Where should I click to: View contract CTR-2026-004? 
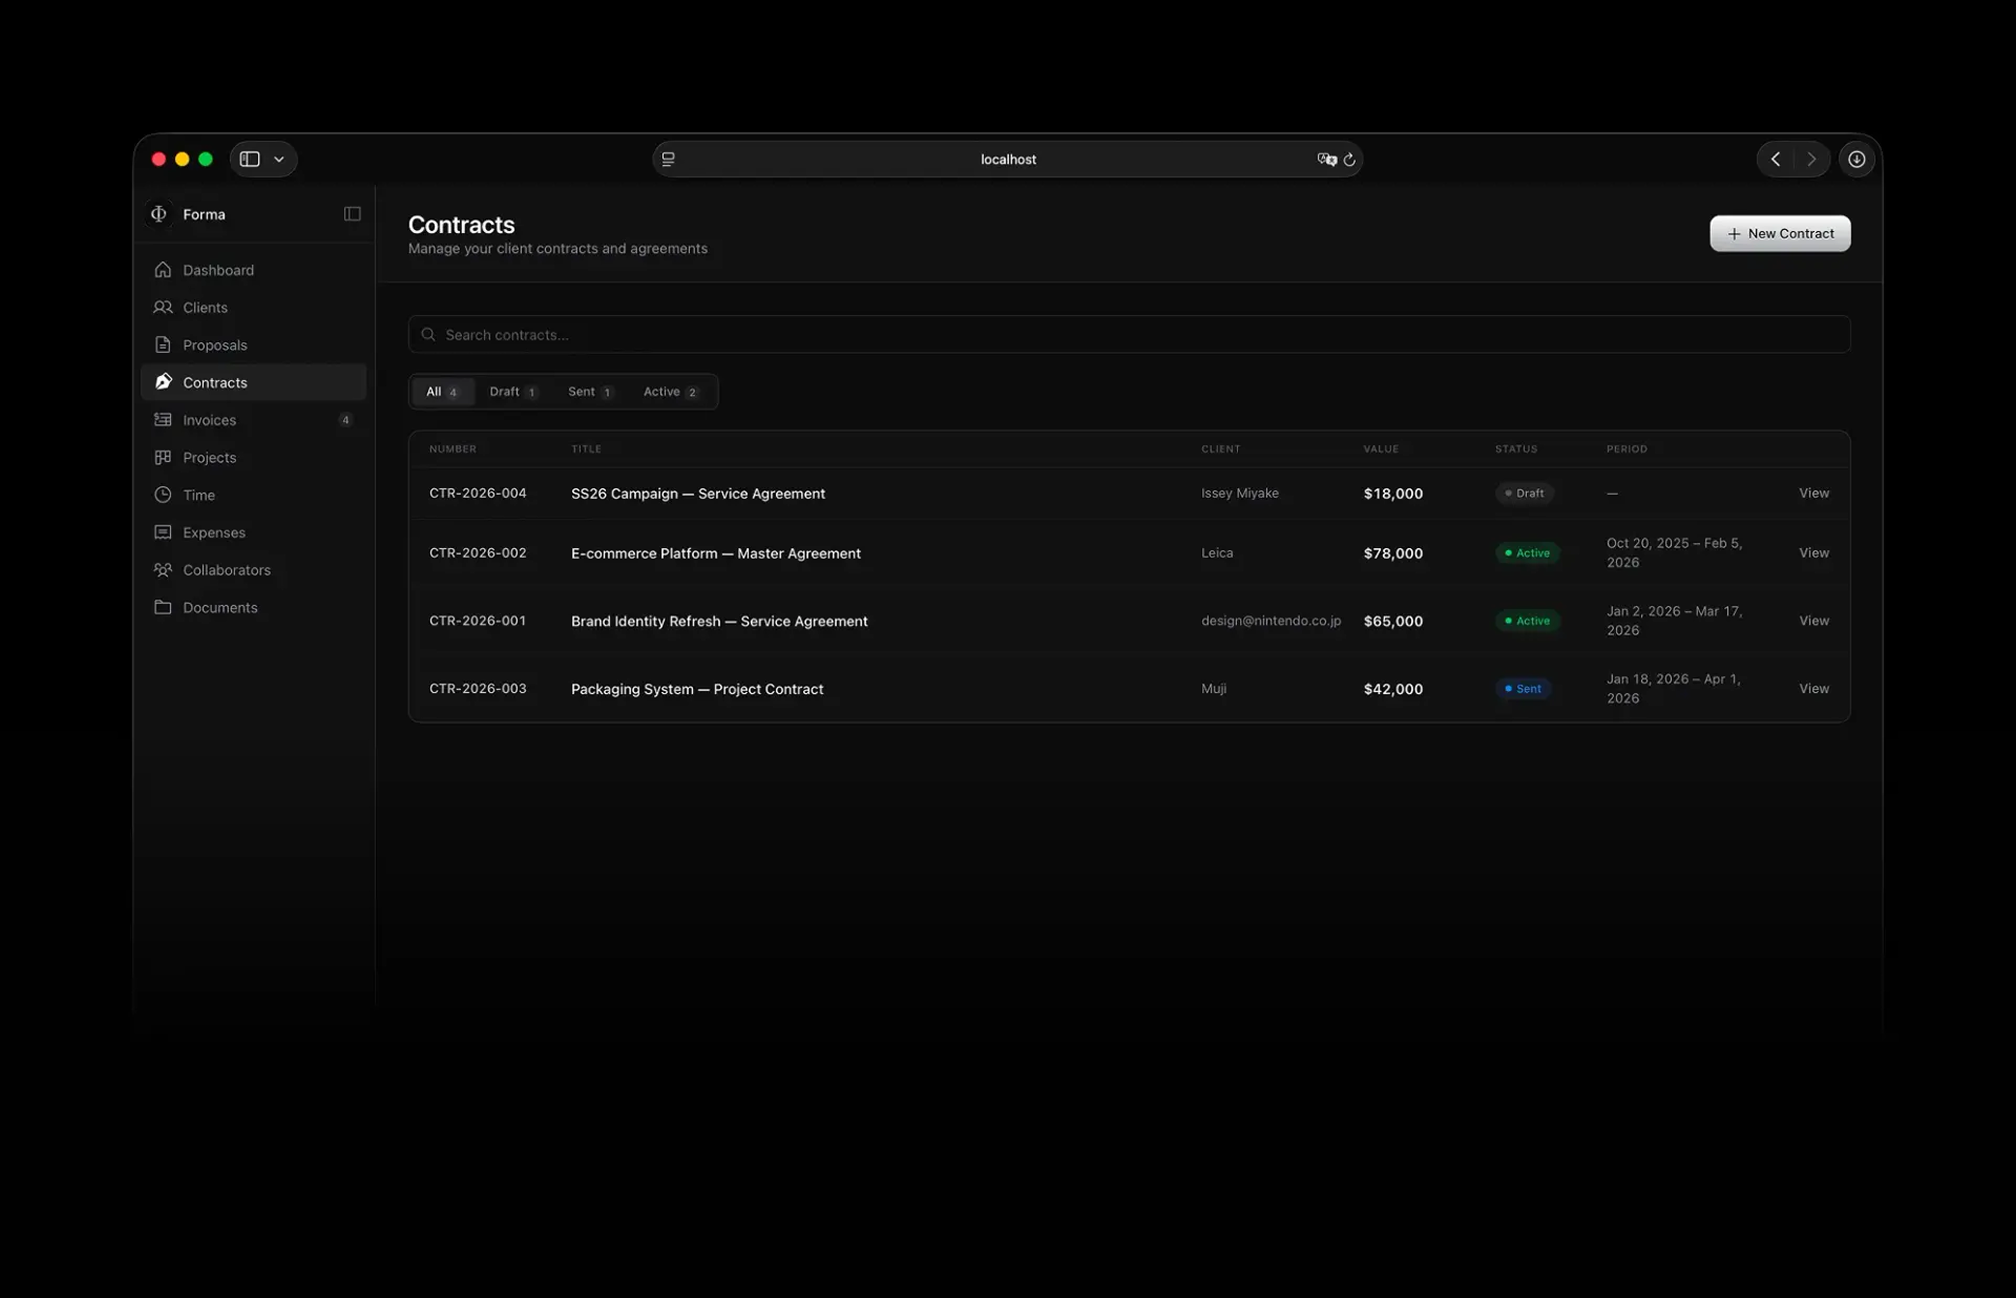[x=1813, y=493]
